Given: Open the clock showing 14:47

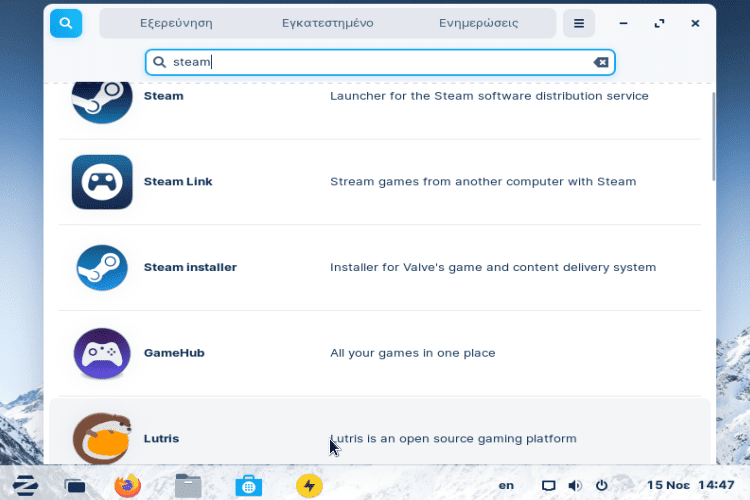Looking at the screenshot, I should pyautogui.click(x=690, y=485).
